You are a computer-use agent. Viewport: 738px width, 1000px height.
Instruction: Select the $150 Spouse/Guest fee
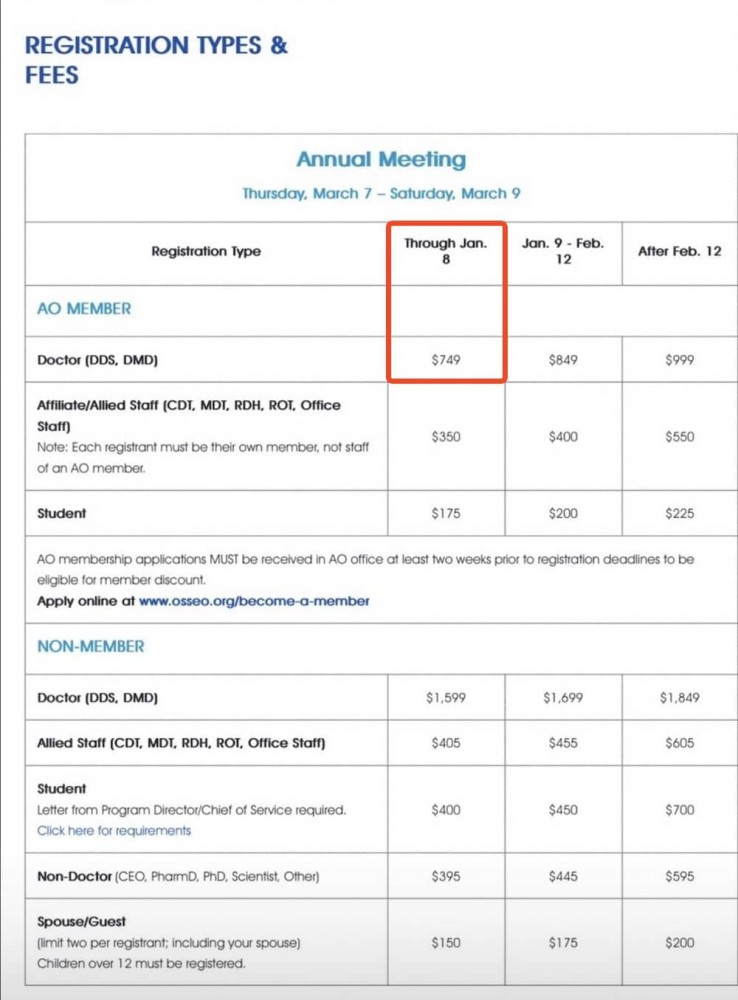coord(446,942)
